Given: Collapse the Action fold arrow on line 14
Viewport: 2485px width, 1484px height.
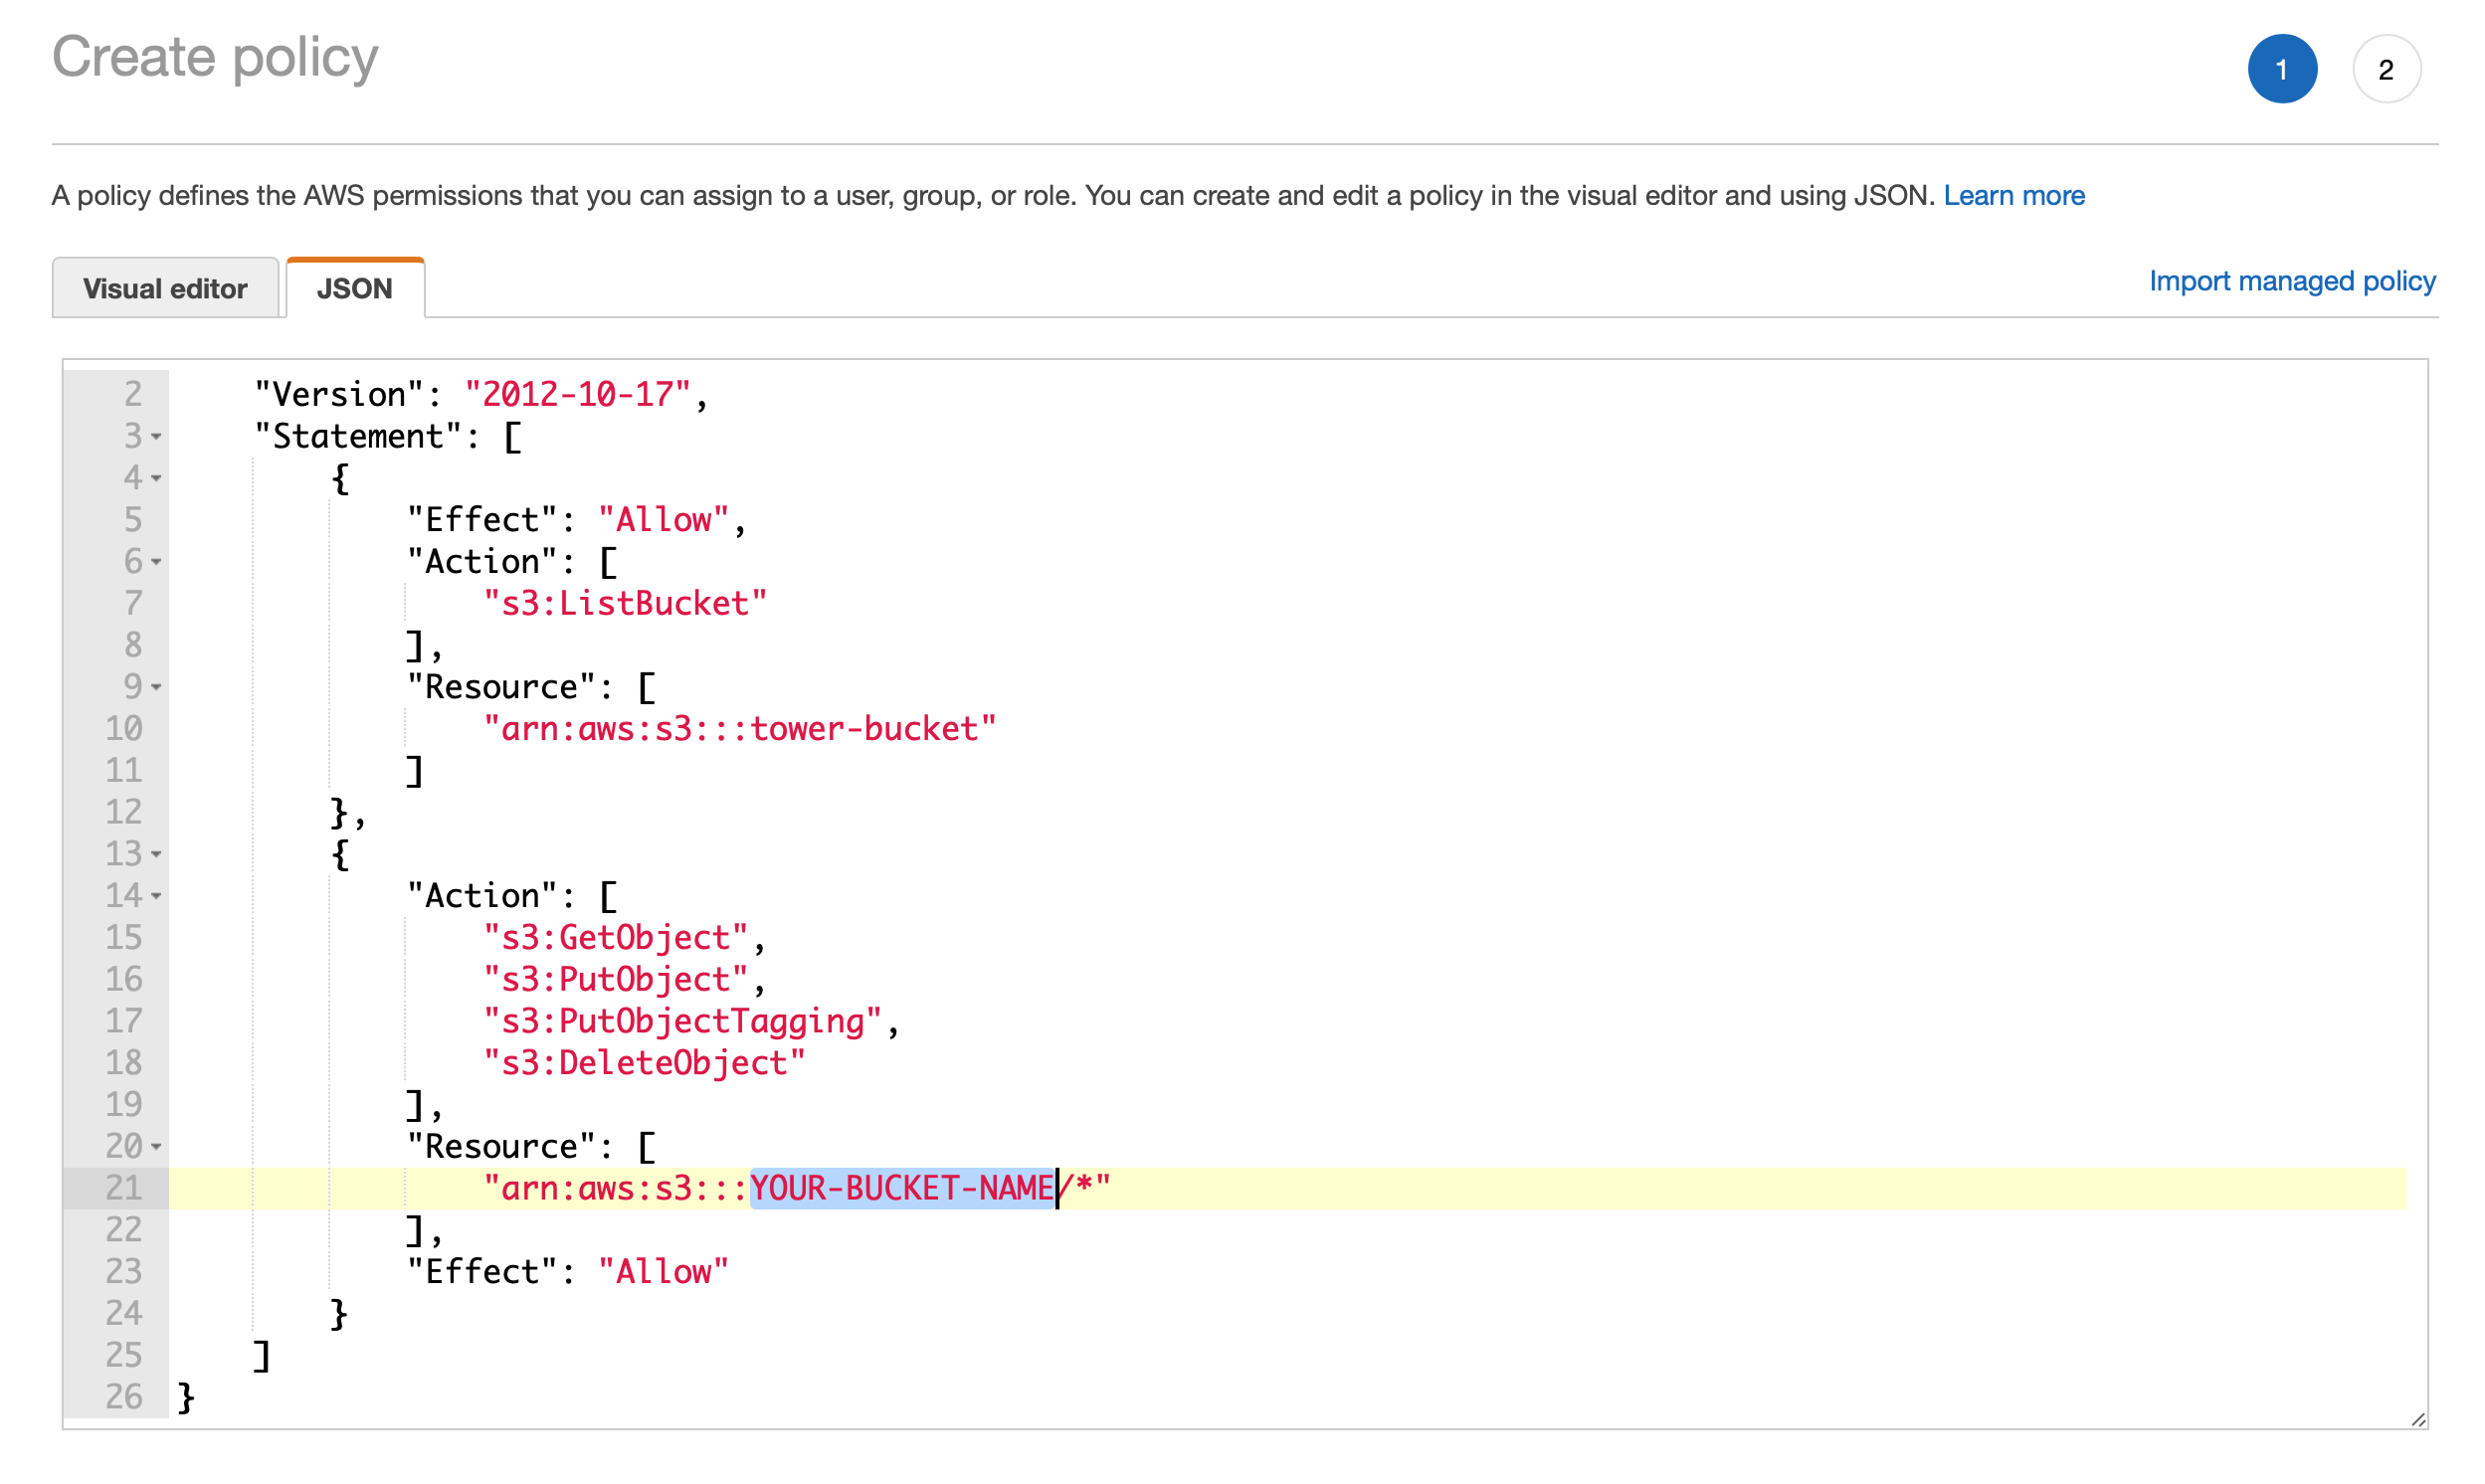Looking at the screenshot, I should pyautogui.click(x=157, y=897).
